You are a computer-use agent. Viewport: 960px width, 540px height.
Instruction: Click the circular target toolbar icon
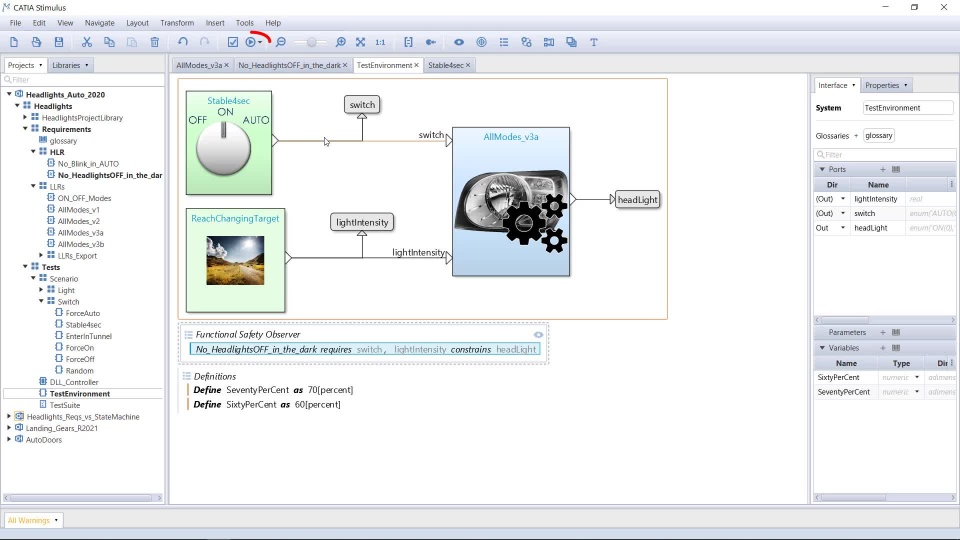pyautogui.click(x=481, y=42)
